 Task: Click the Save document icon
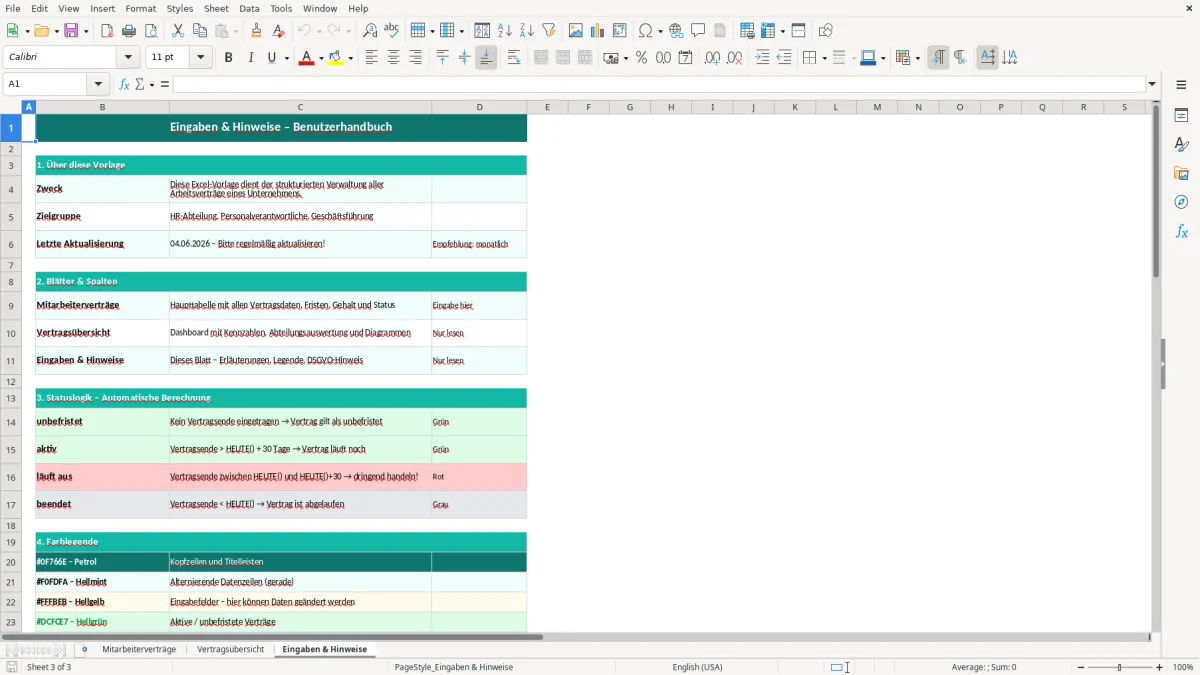point(71,31)
